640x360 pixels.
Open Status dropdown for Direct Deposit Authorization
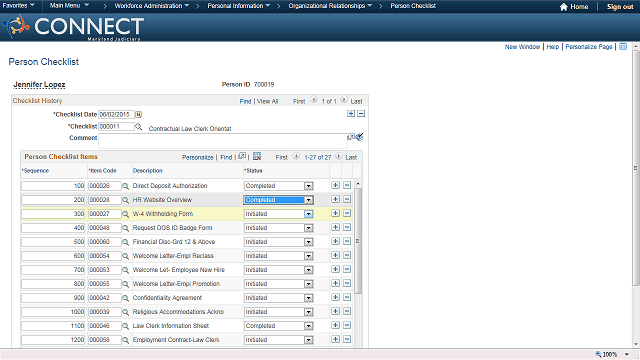point(309,186)
